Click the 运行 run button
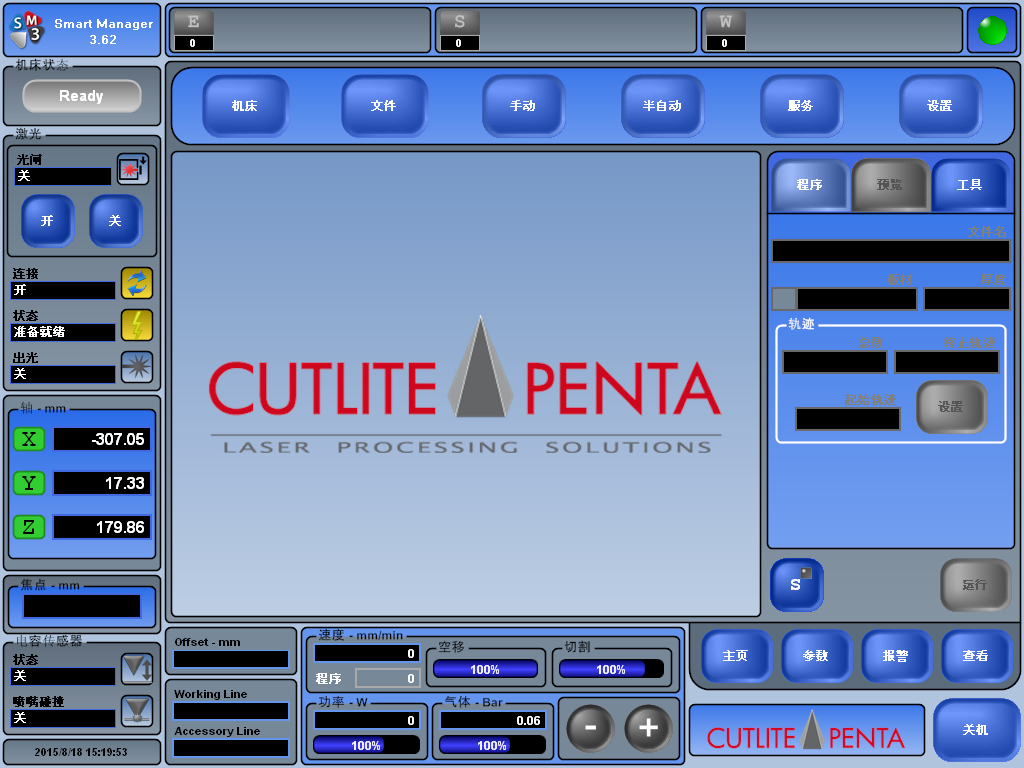Image resolution: width=1024 pixels, height=768 pixels. (x=975, y=584)
